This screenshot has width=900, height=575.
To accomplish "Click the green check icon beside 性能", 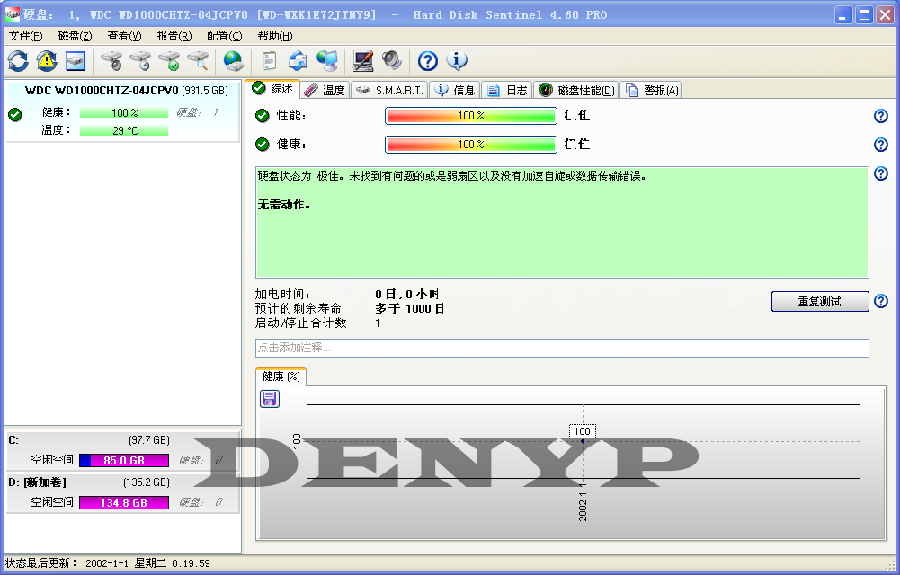I will [x=262, y=115].
